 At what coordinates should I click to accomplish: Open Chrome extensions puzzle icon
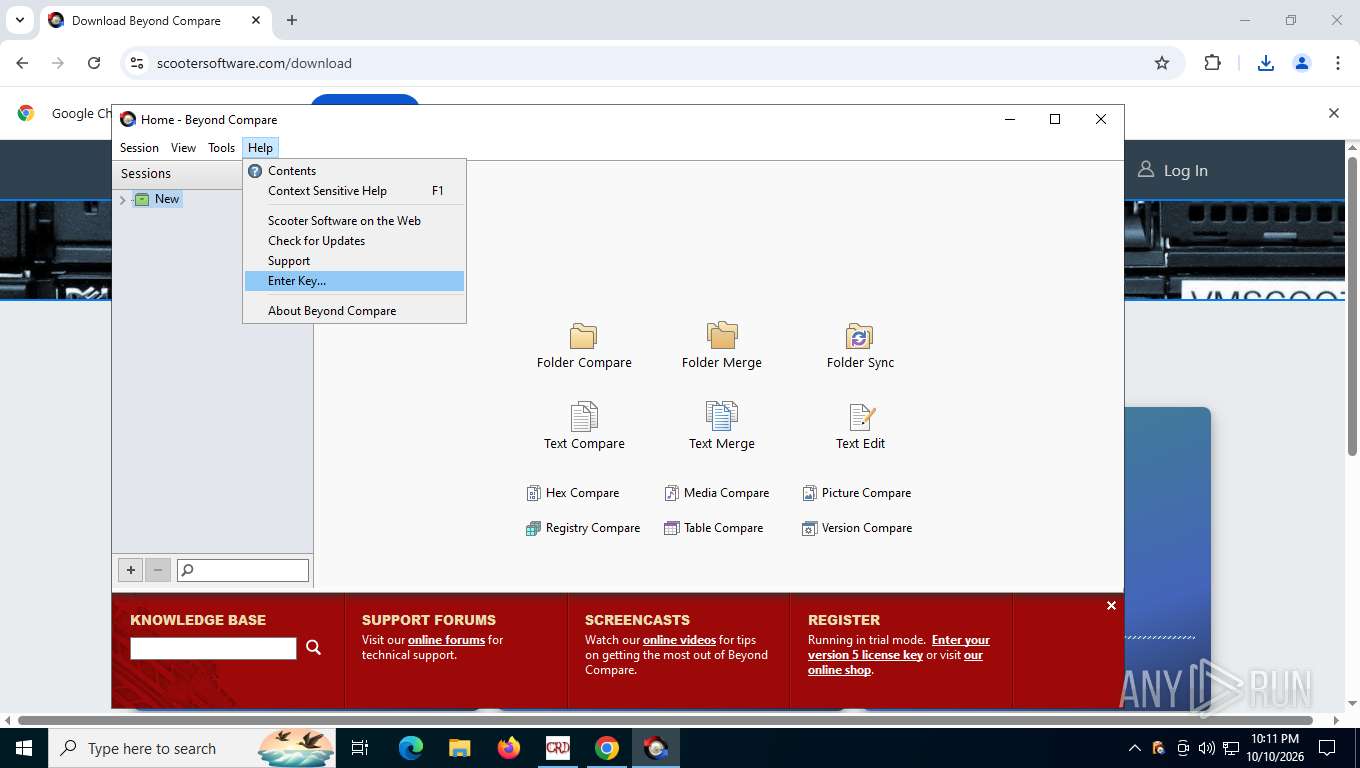point(1212,63)
